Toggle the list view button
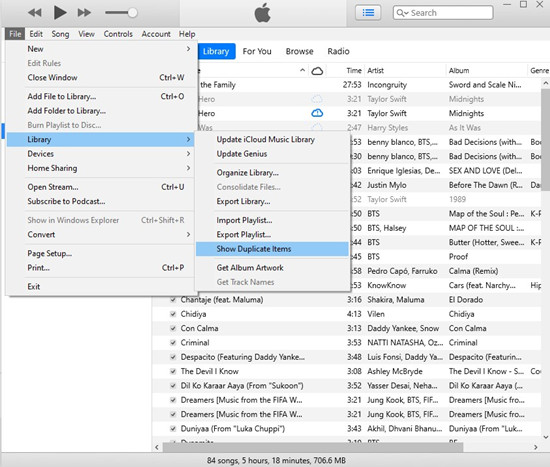Screen dimensions: 550x467 [x=368, y=13]
